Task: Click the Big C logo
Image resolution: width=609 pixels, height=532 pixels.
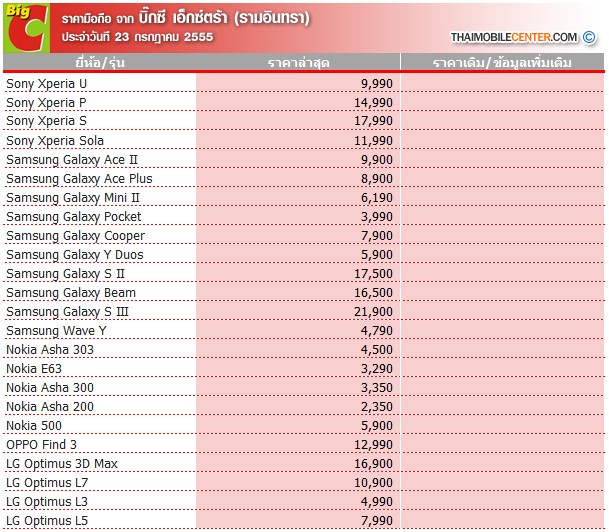Action: pyautogui.click(x=26, y=28)
